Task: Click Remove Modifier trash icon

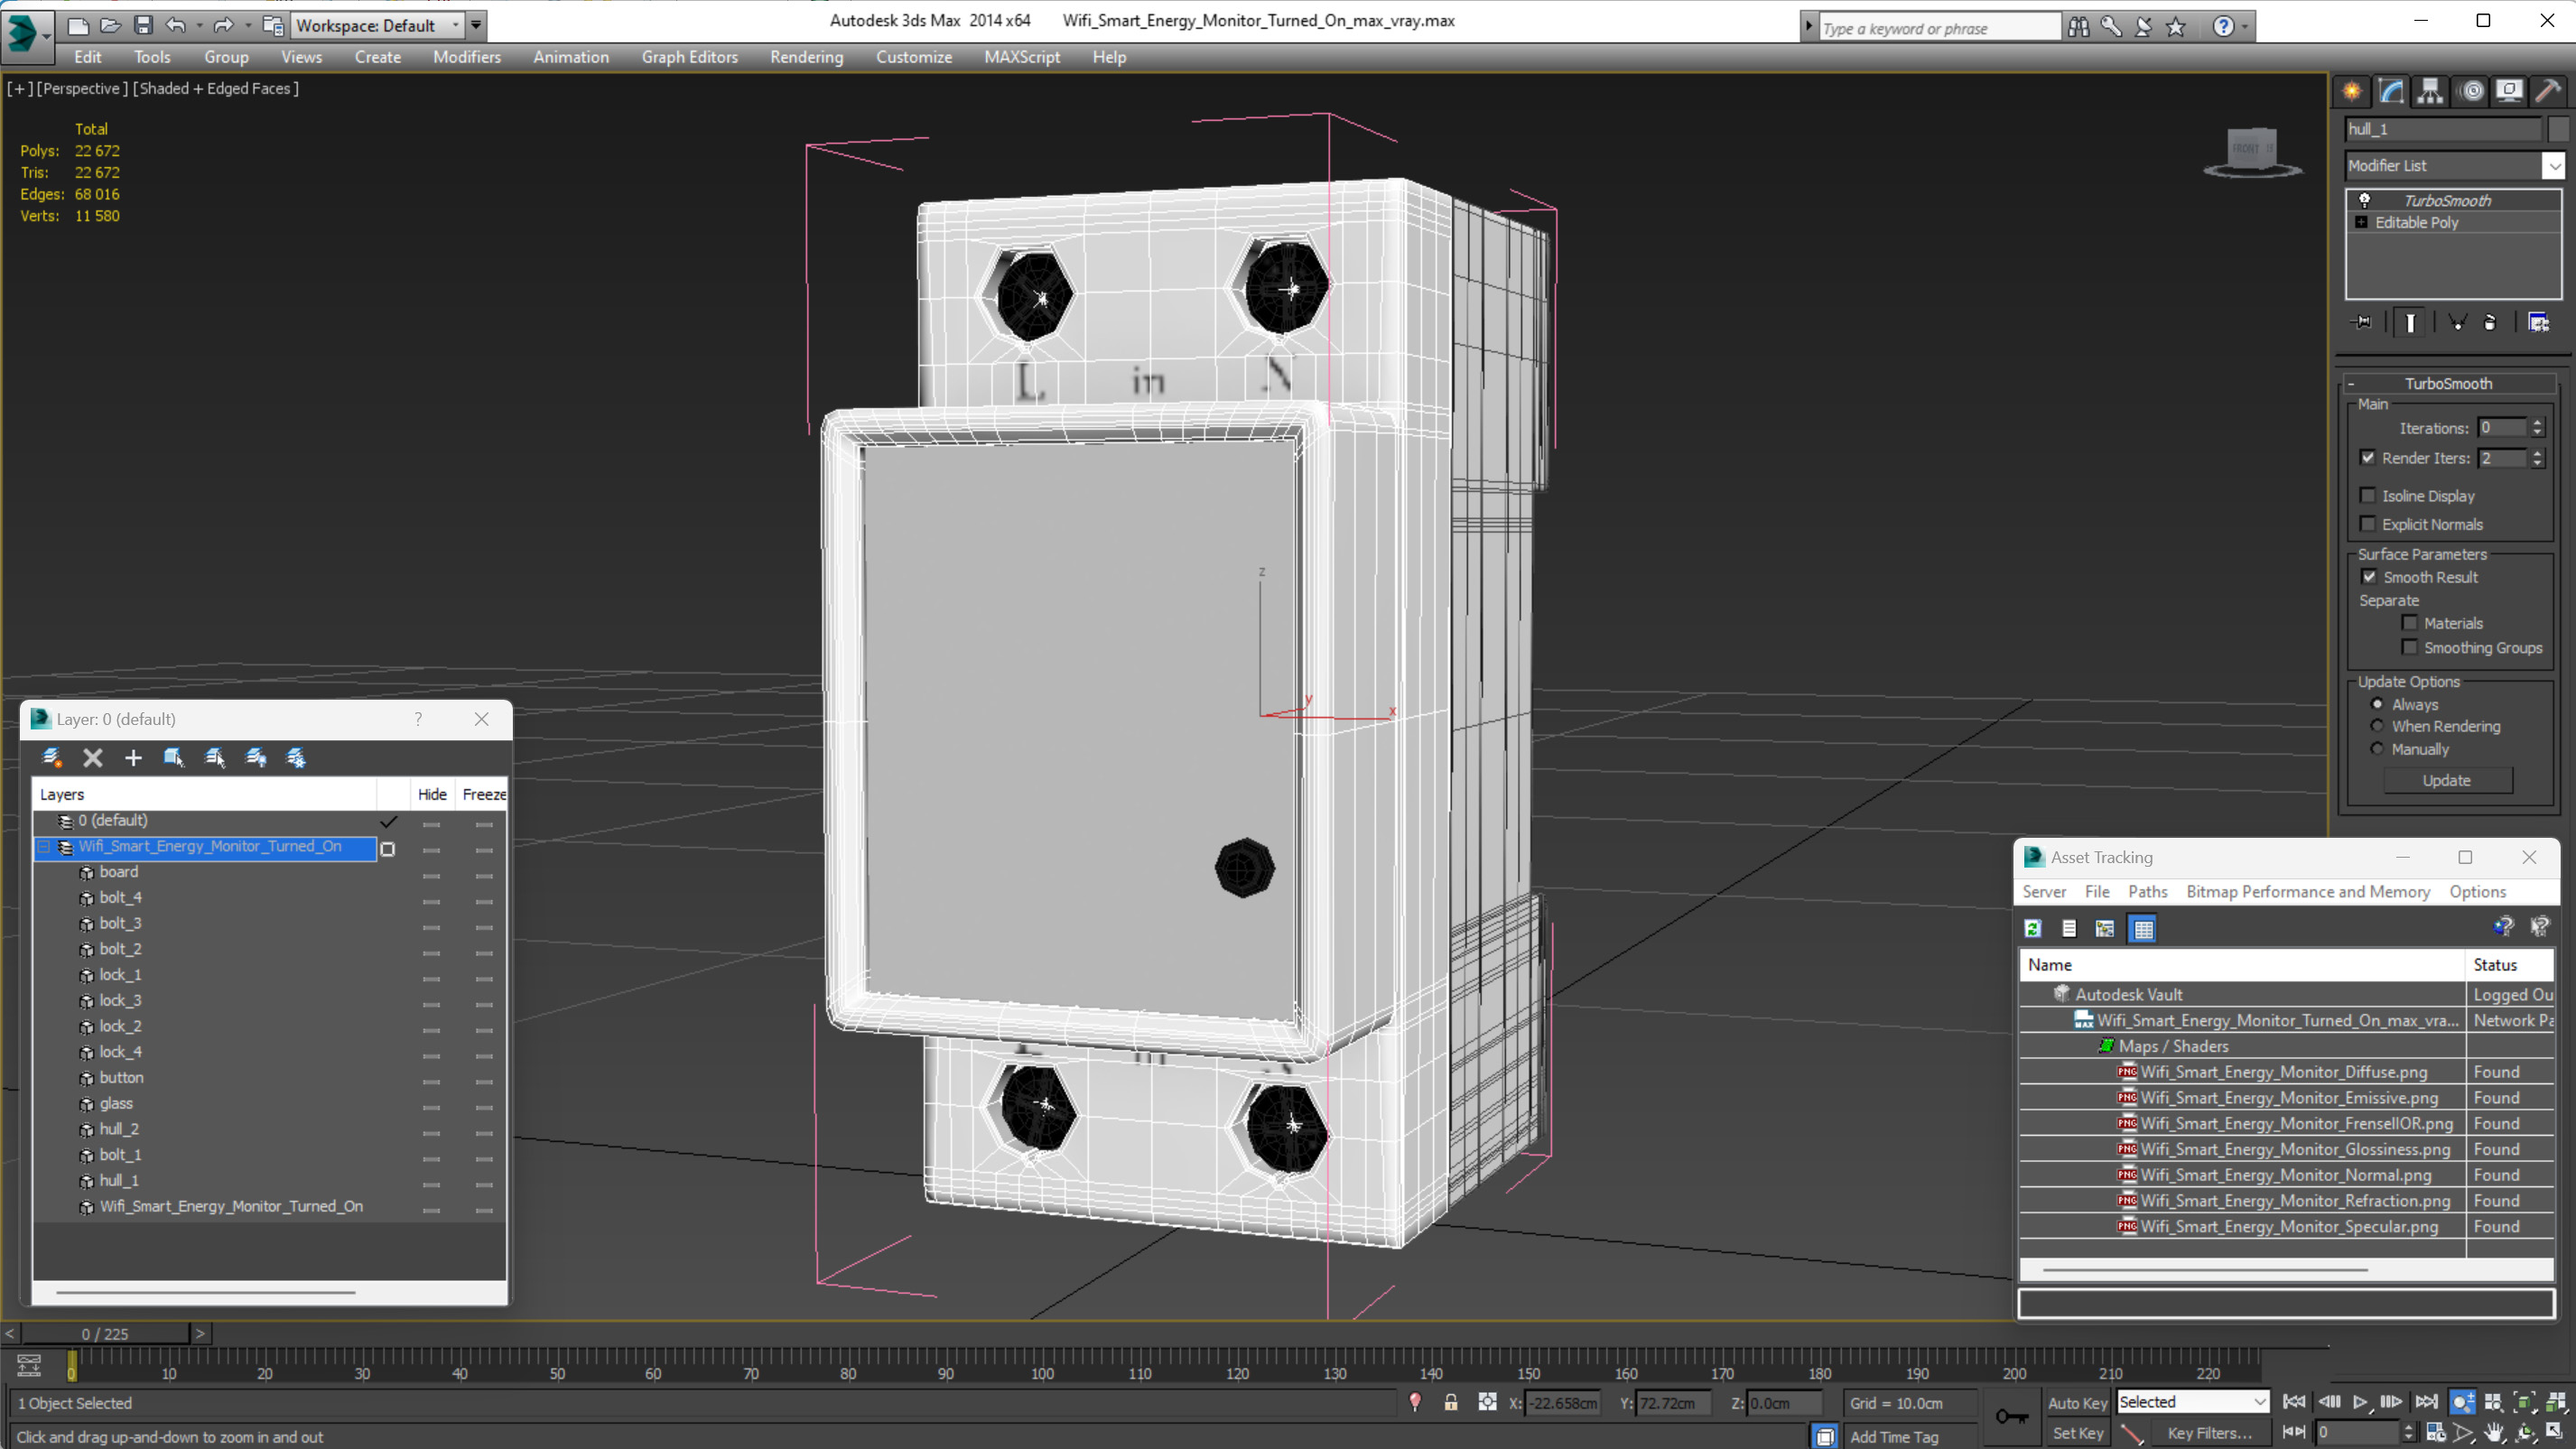Action: [2490, 322]
